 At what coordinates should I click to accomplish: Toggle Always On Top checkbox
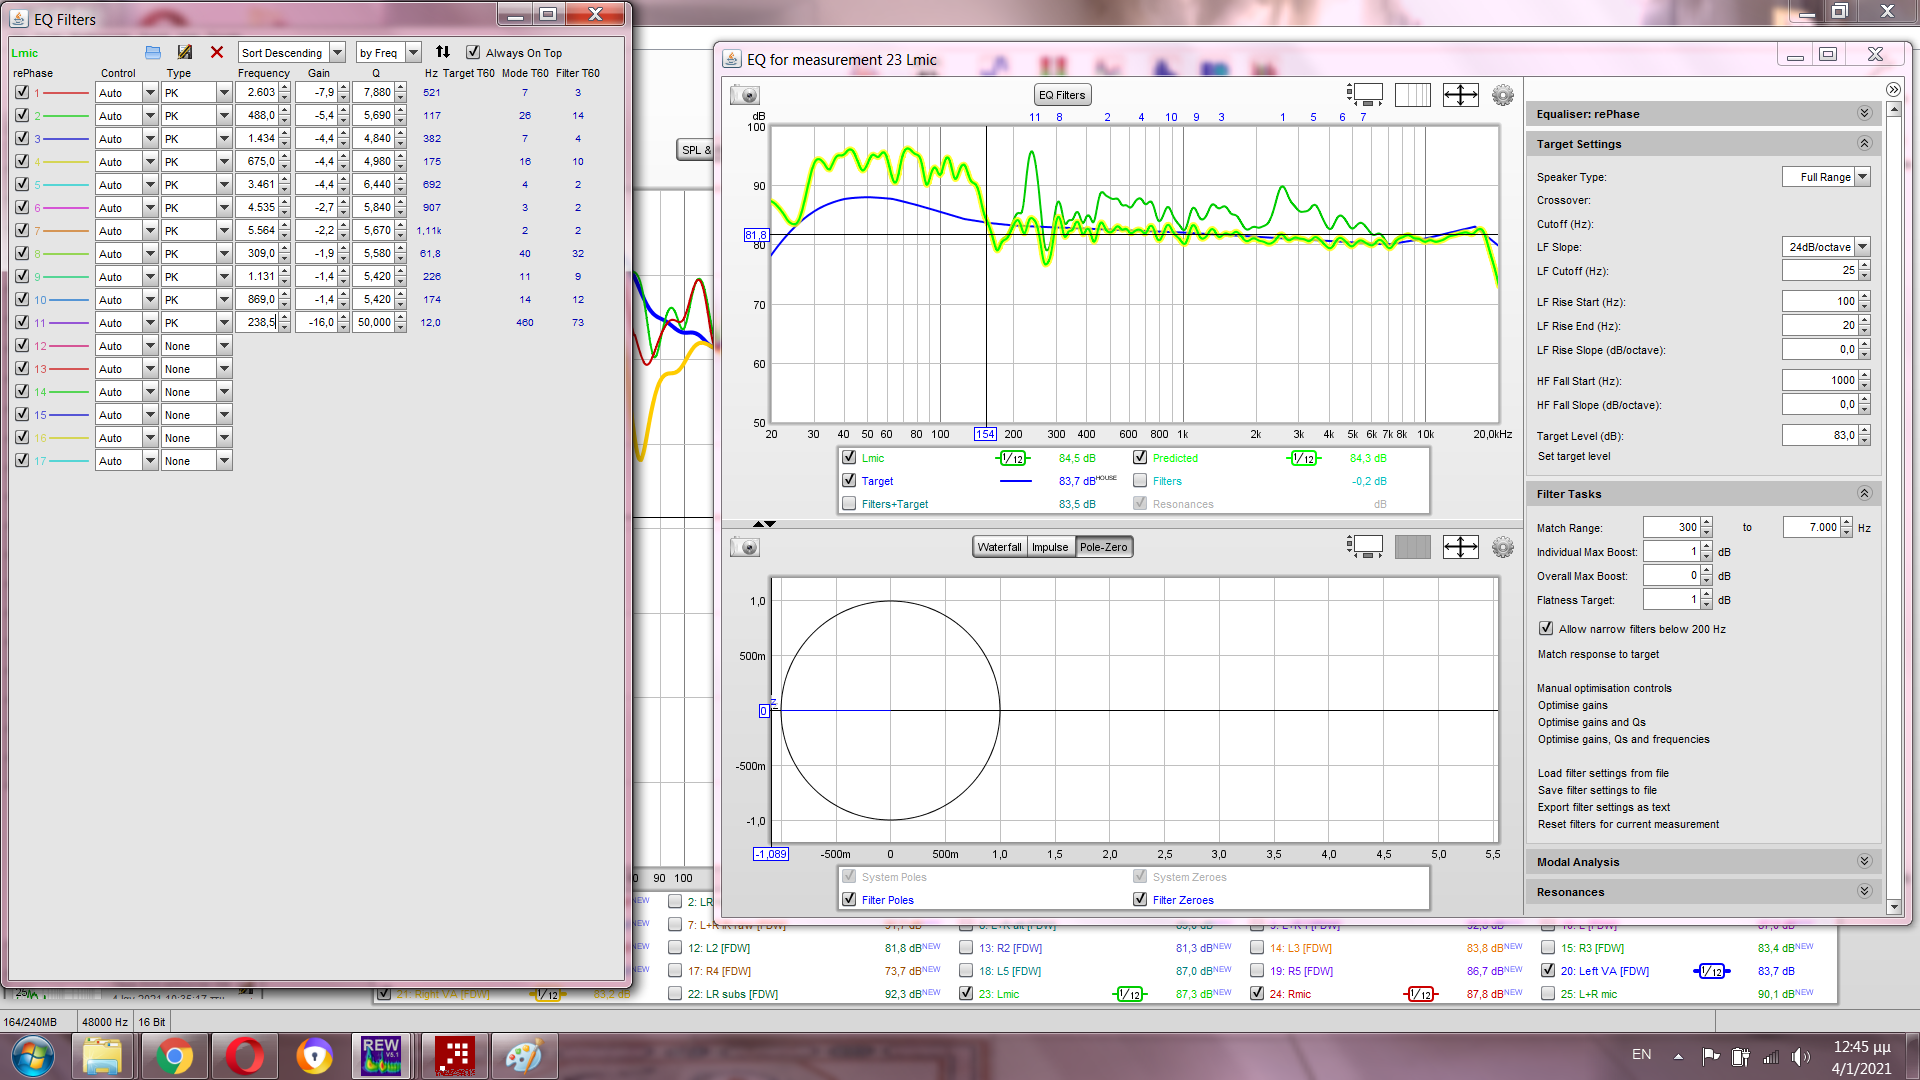[473, 52]
